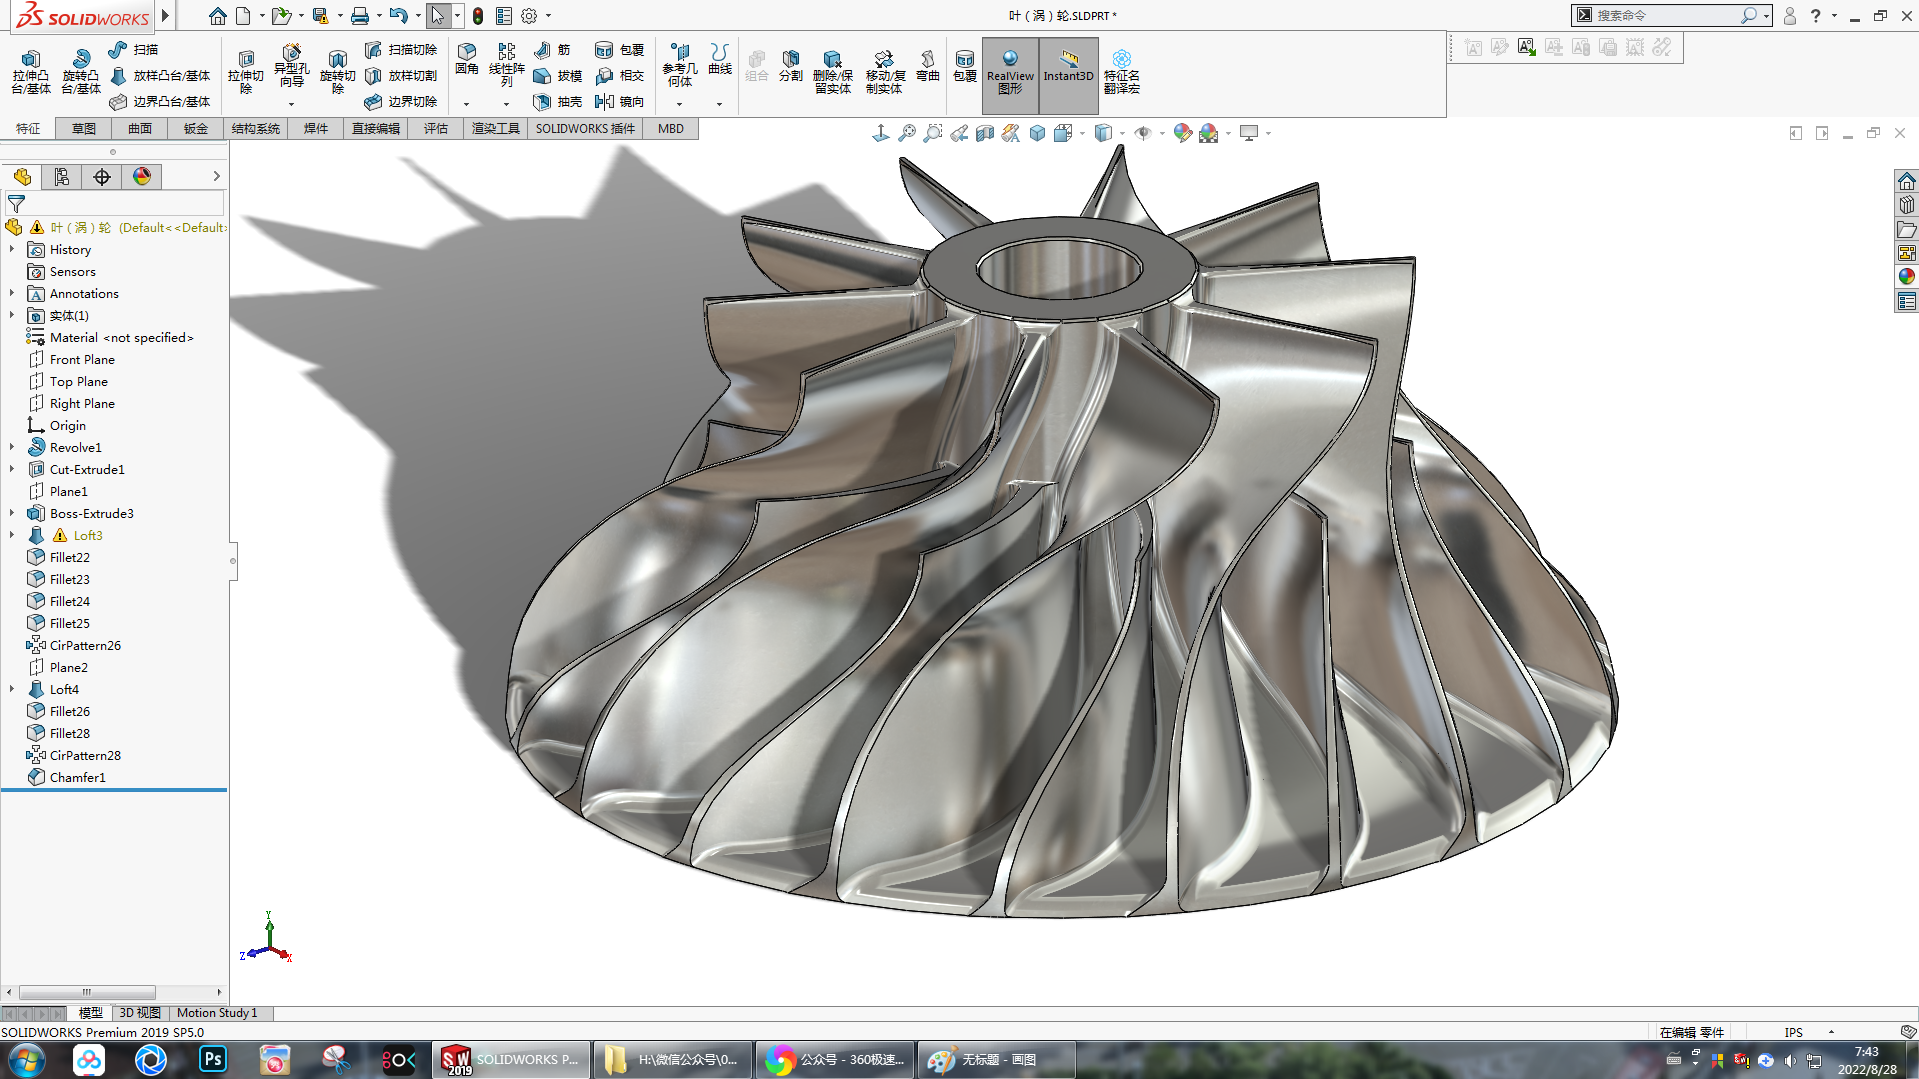This screenshot has height=1079, width=1919.
Task: Open the Hole Wizard (异型孔向导) tool
Action: [x=291, y=67]
